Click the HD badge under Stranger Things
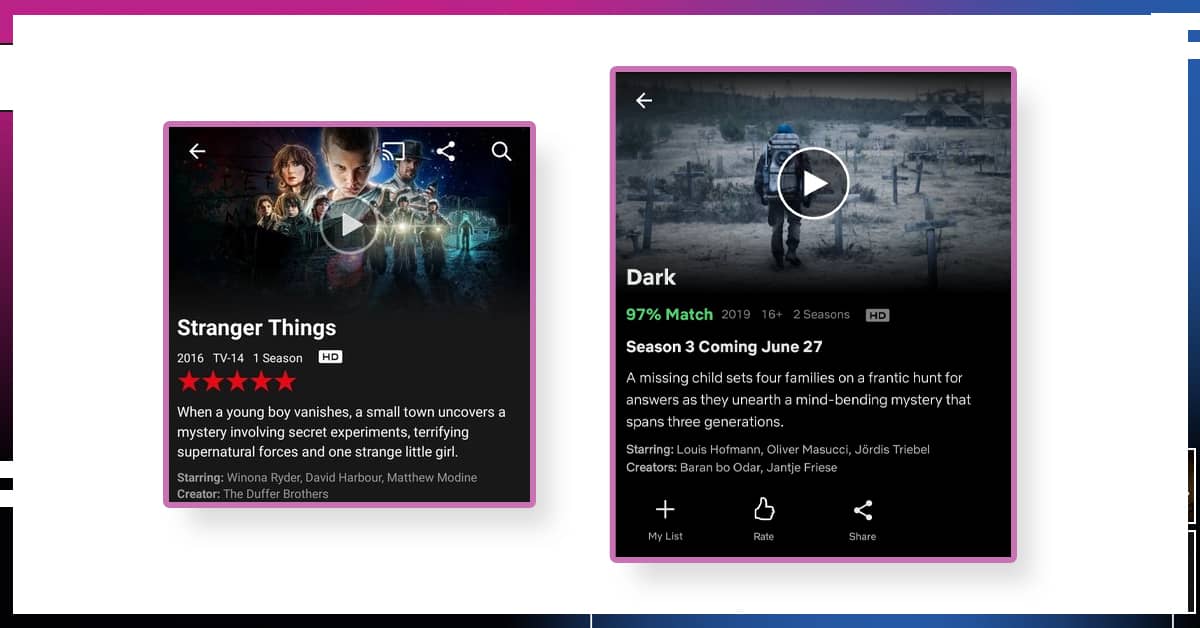1200x628 pixels. click(x=330, y=357)
